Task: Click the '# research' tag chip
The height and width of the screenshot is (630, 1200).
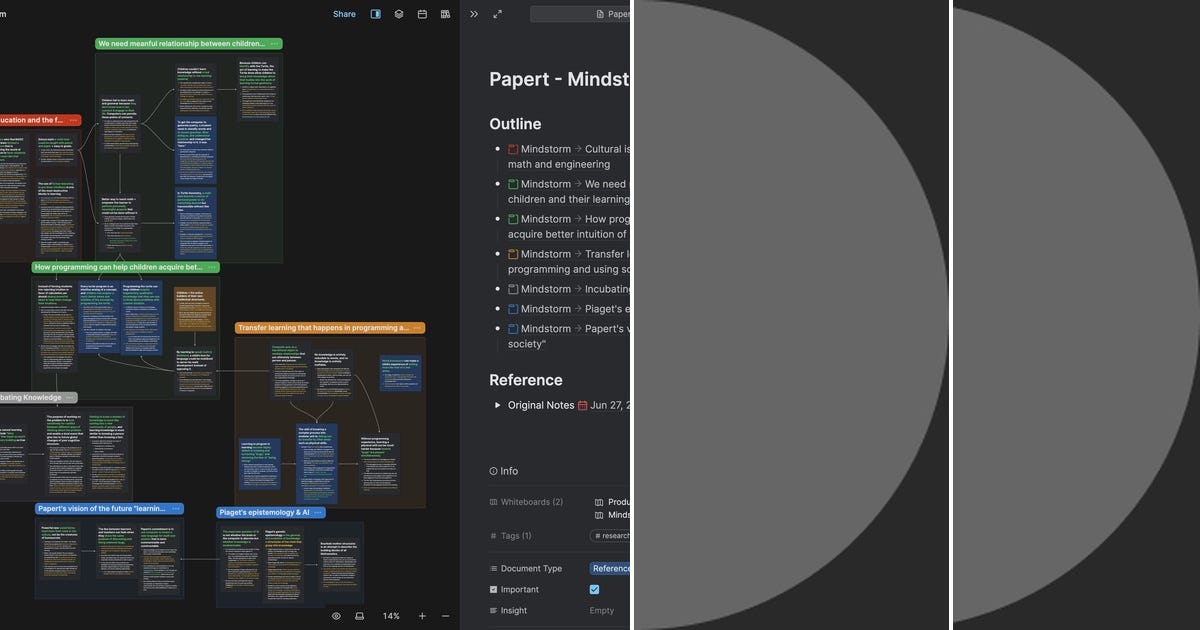Action: [x=611, y=536]
